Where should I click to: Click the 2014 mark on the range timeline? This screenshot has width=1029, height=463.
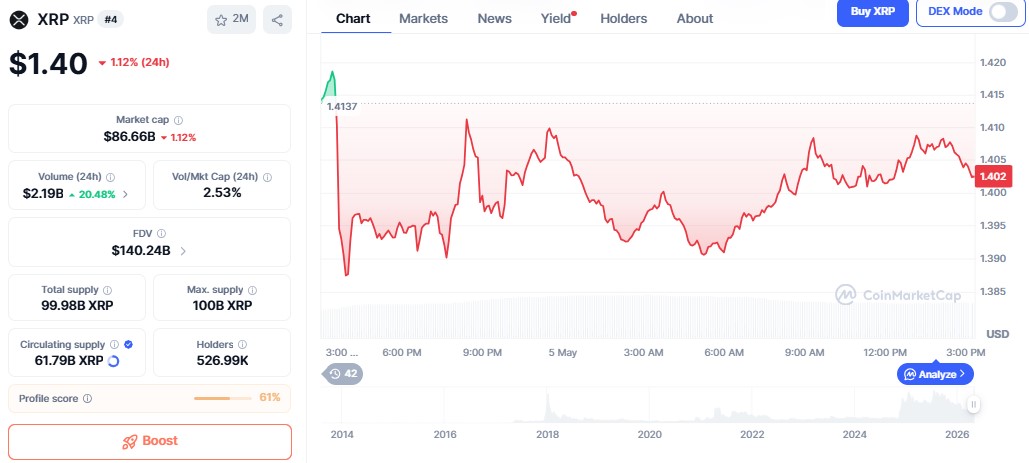[342, 434]
